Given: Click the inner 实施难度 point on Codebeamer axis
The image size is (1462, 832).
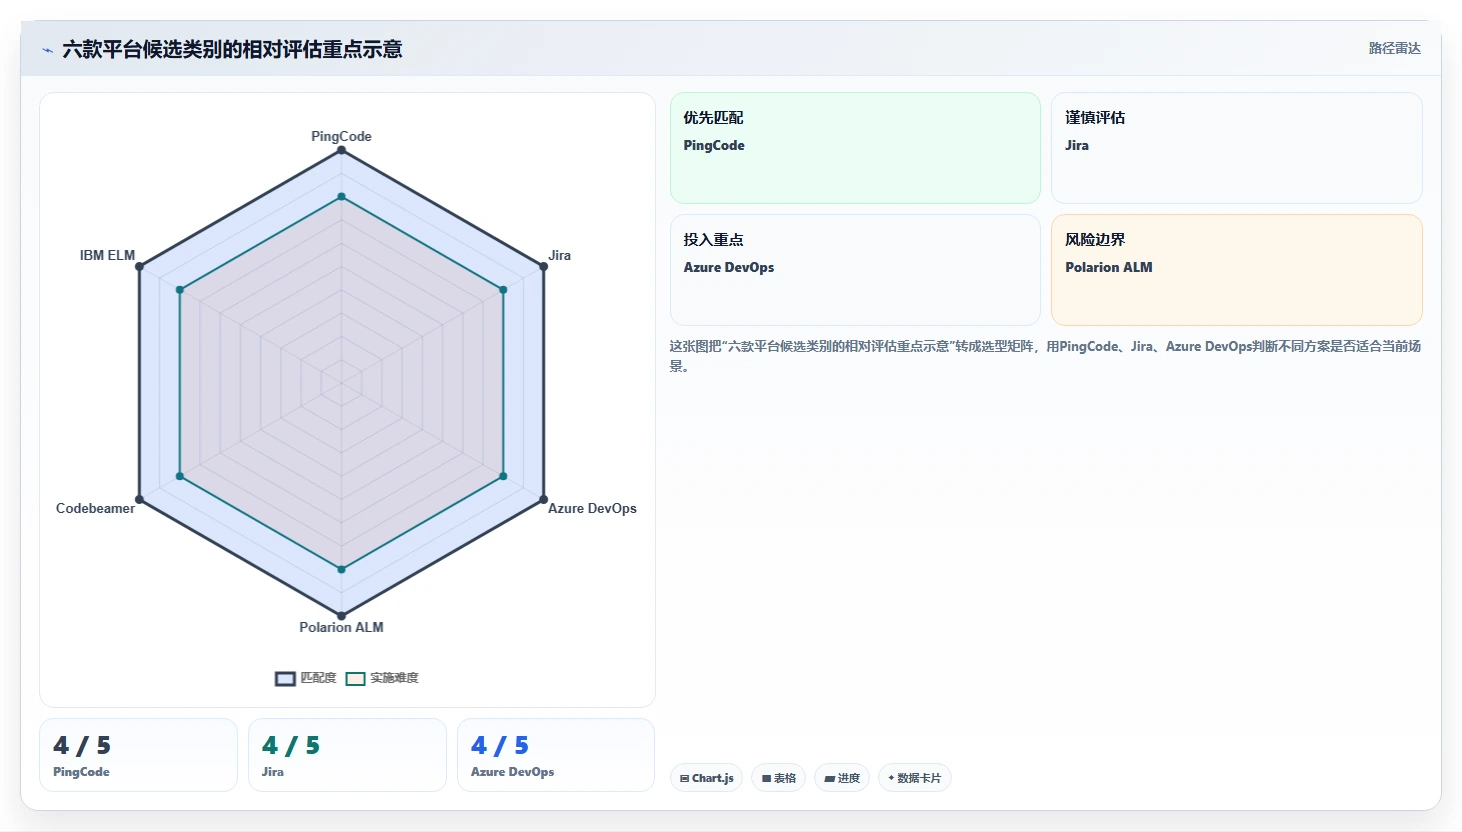Looking at the screenshot, I should coord(180,476).
